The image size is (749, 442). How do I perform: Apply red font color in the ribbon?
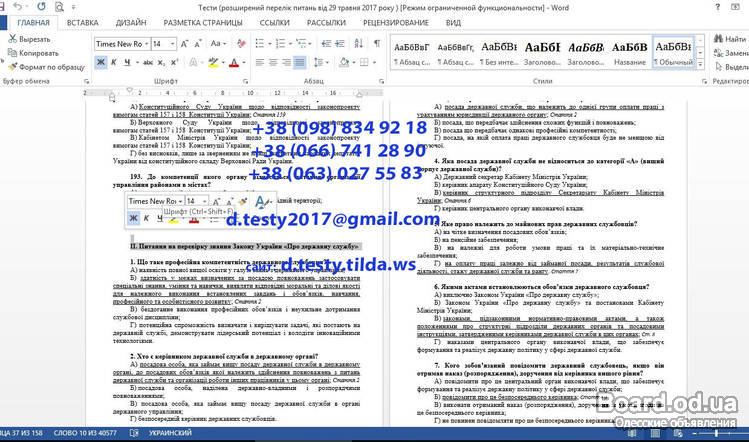point(234,62)
